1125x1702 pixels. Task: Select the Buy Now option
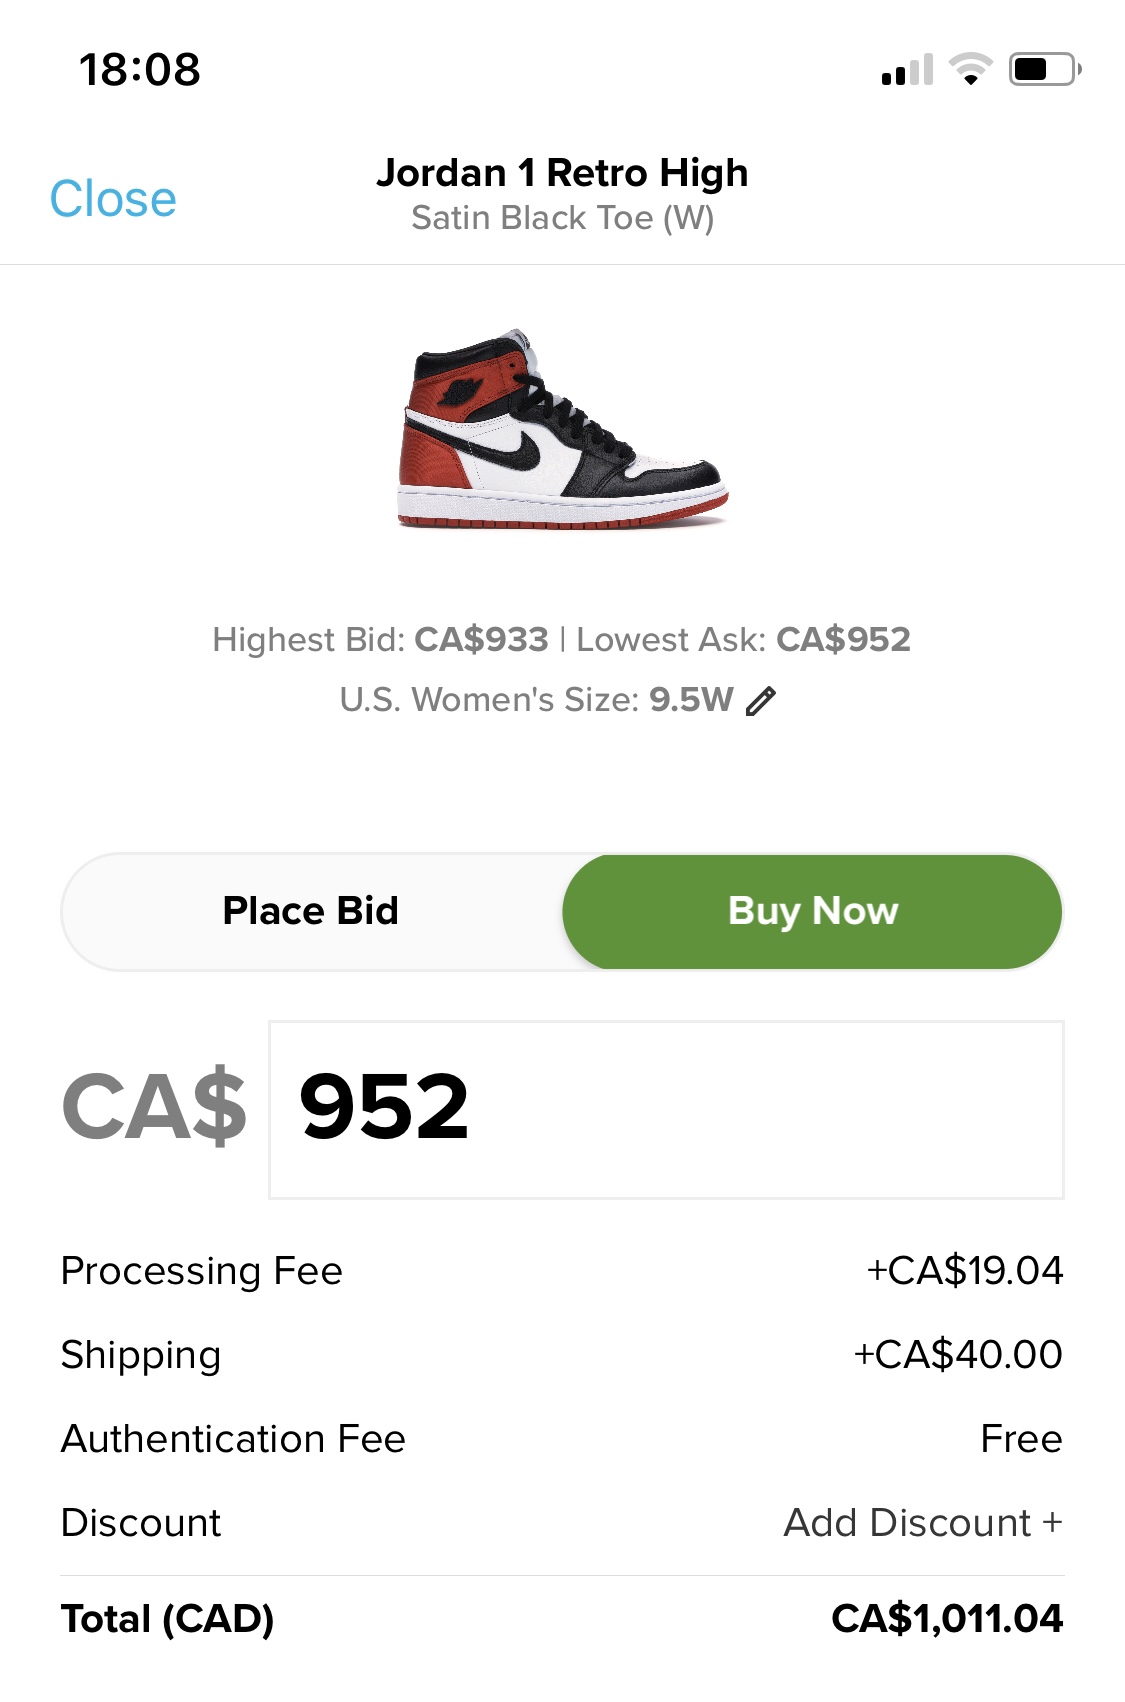pyautogui.click(x=812, y=911)
